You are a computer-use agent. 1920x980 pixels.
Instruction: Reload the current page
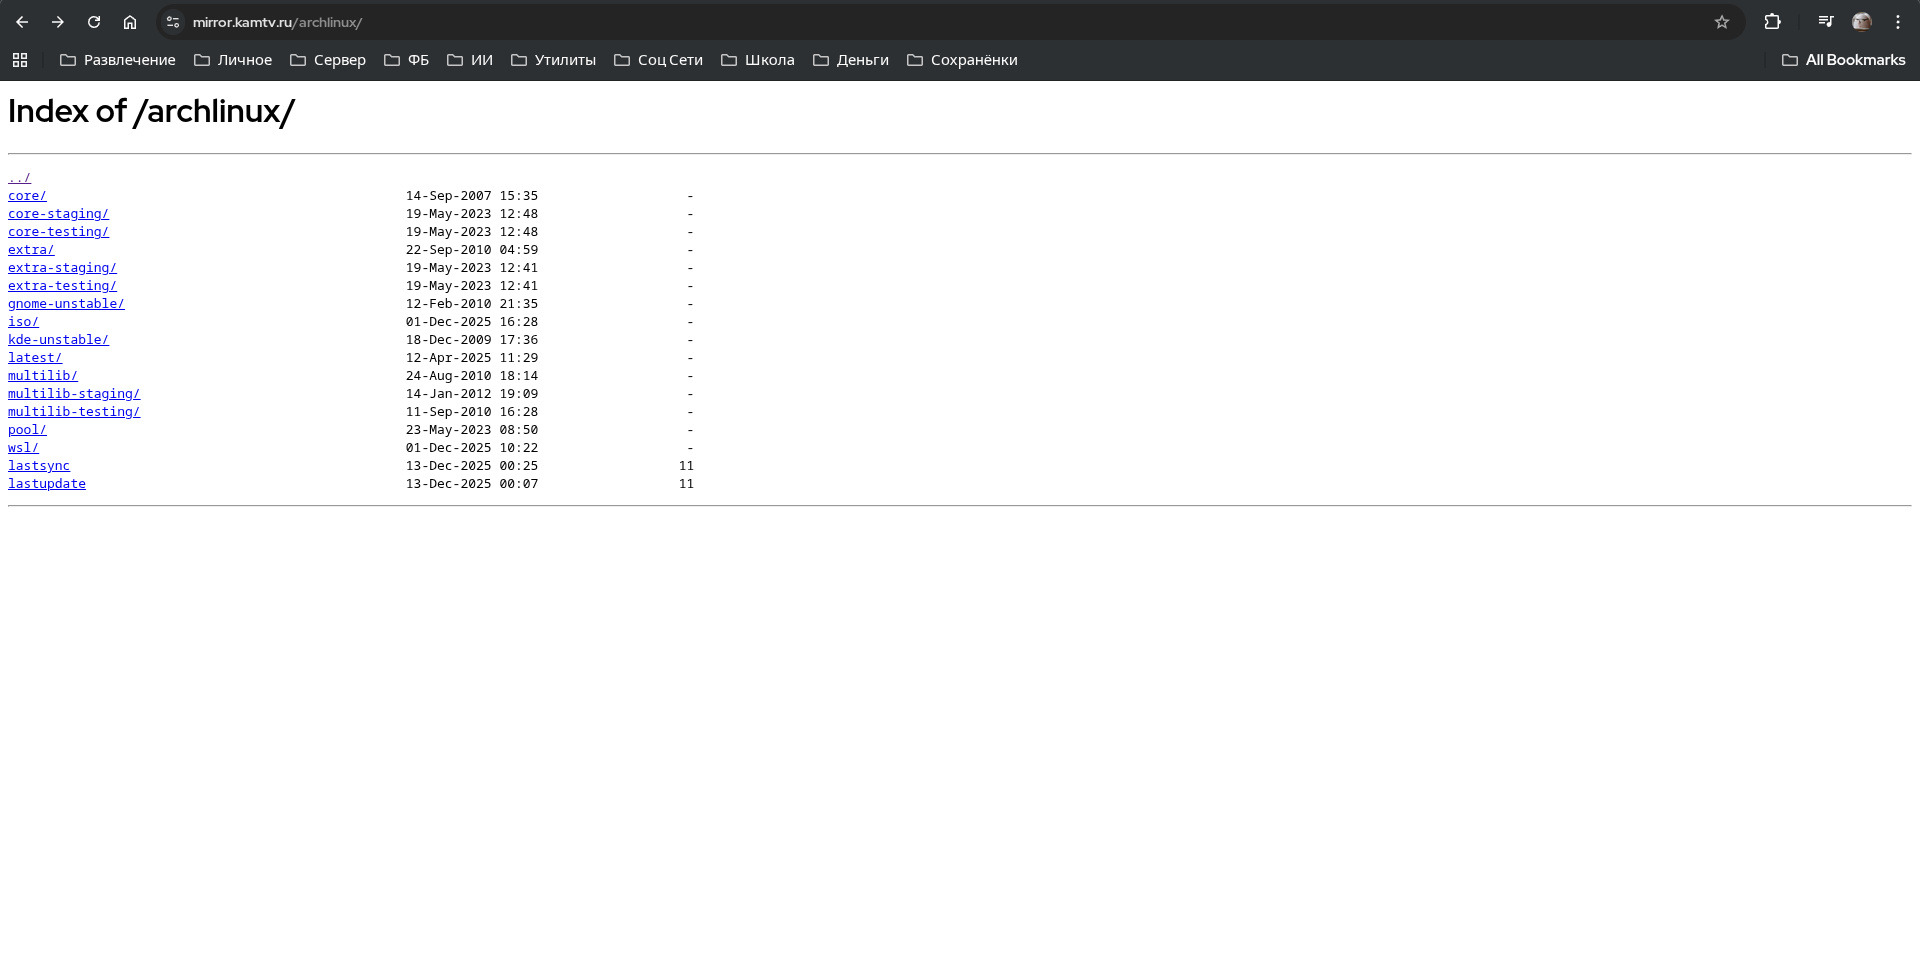(x=94, y=22)
